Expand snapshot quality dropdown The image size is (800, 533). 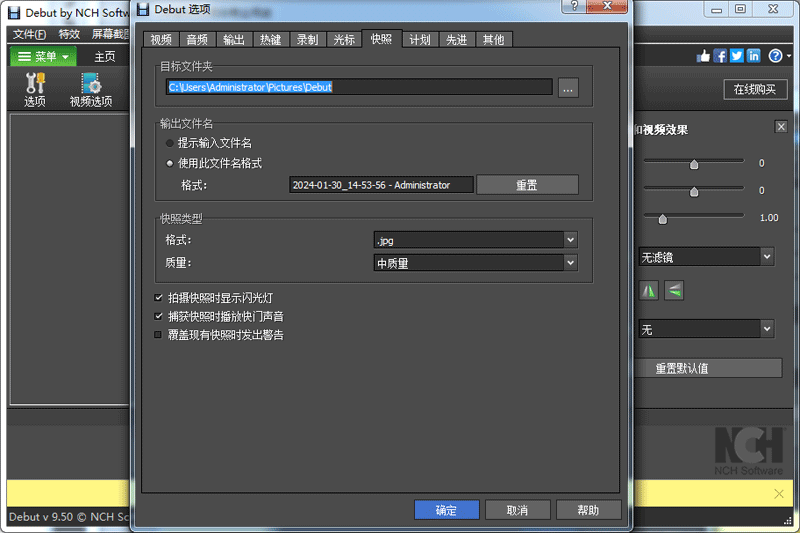(570, 263)
